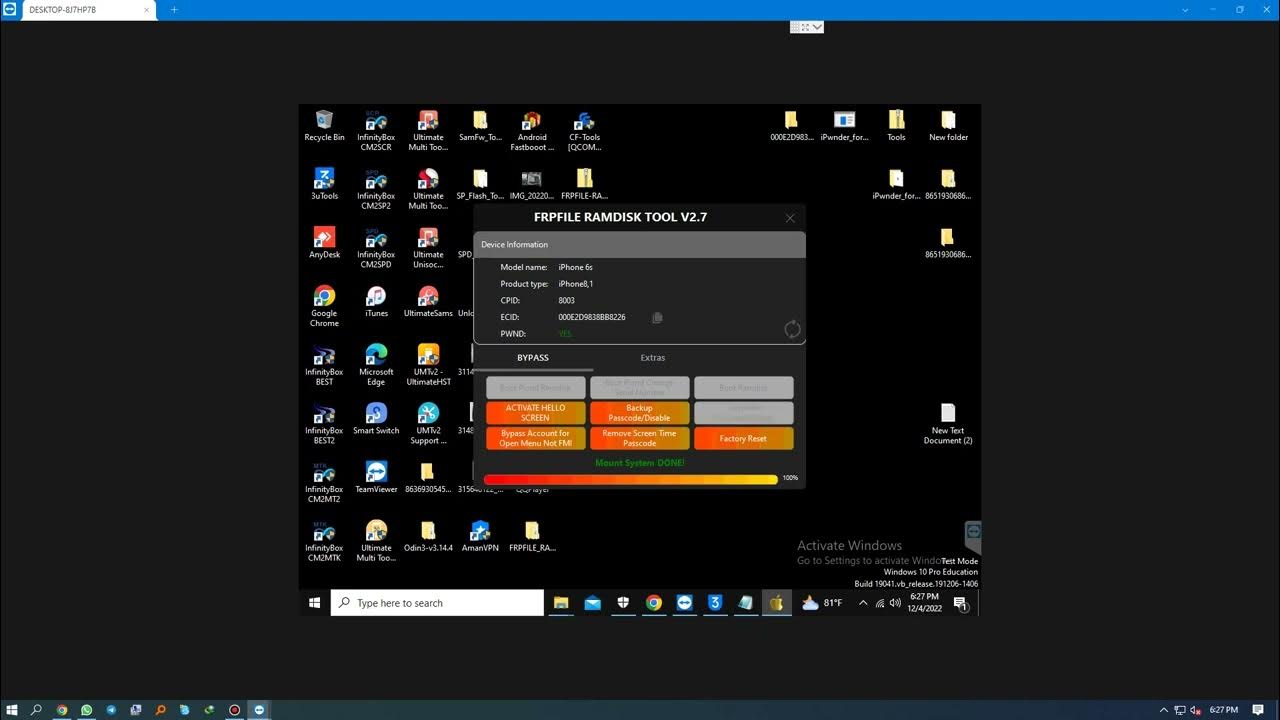Open the New folder desktop icon
This screenshot has height=720, width=1280.
(948, 126)
